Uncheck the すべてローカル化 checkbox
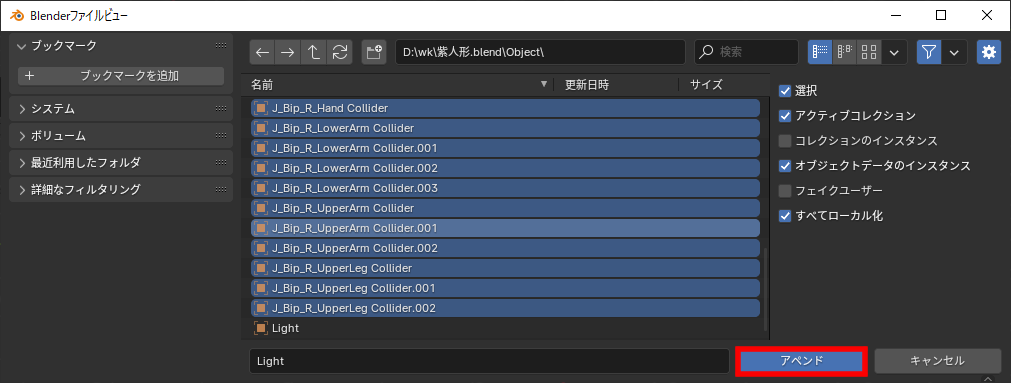The height and width of the screenshot is (383, 1011). tap(785, 216)
